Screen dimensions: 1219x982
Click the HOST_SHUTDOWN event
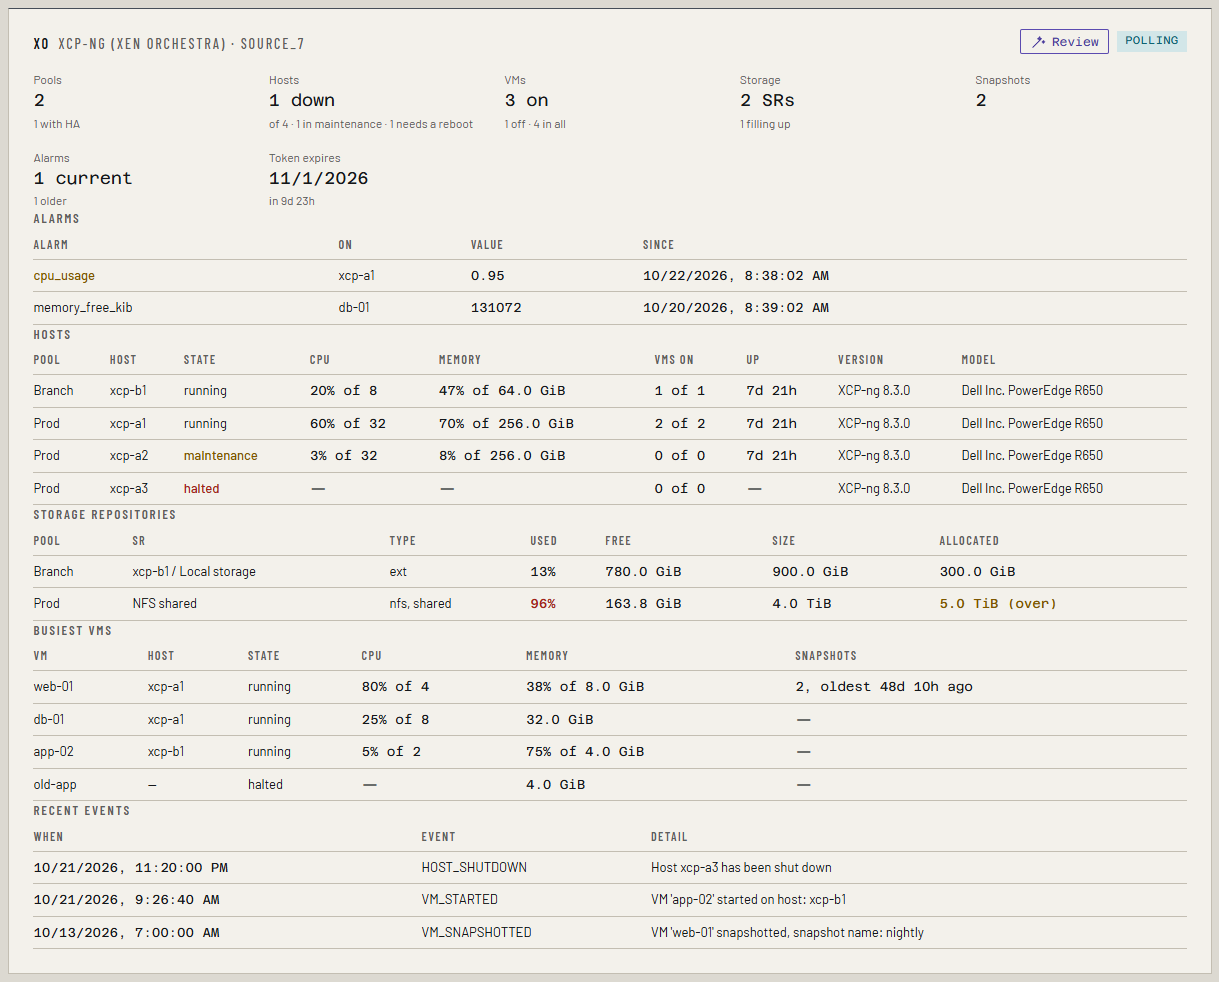474,868
